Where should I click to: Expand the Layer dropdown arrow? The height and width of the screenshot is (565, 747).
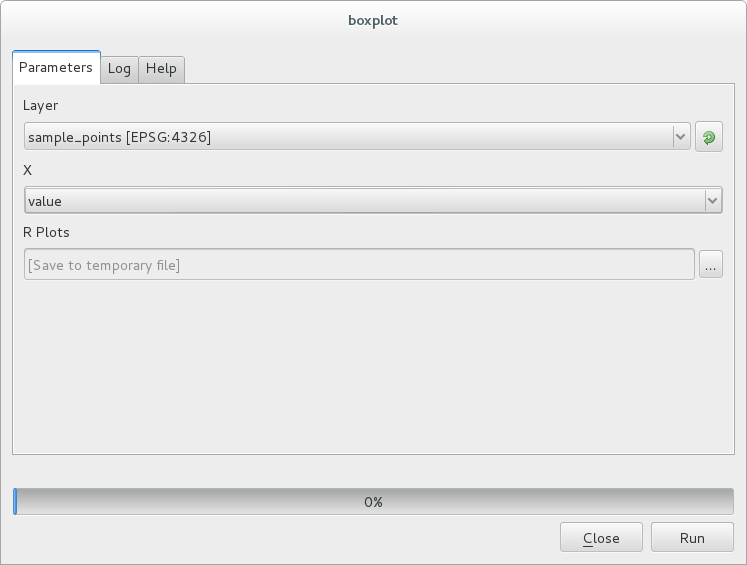pyautogui.click(x=682, y=137)
